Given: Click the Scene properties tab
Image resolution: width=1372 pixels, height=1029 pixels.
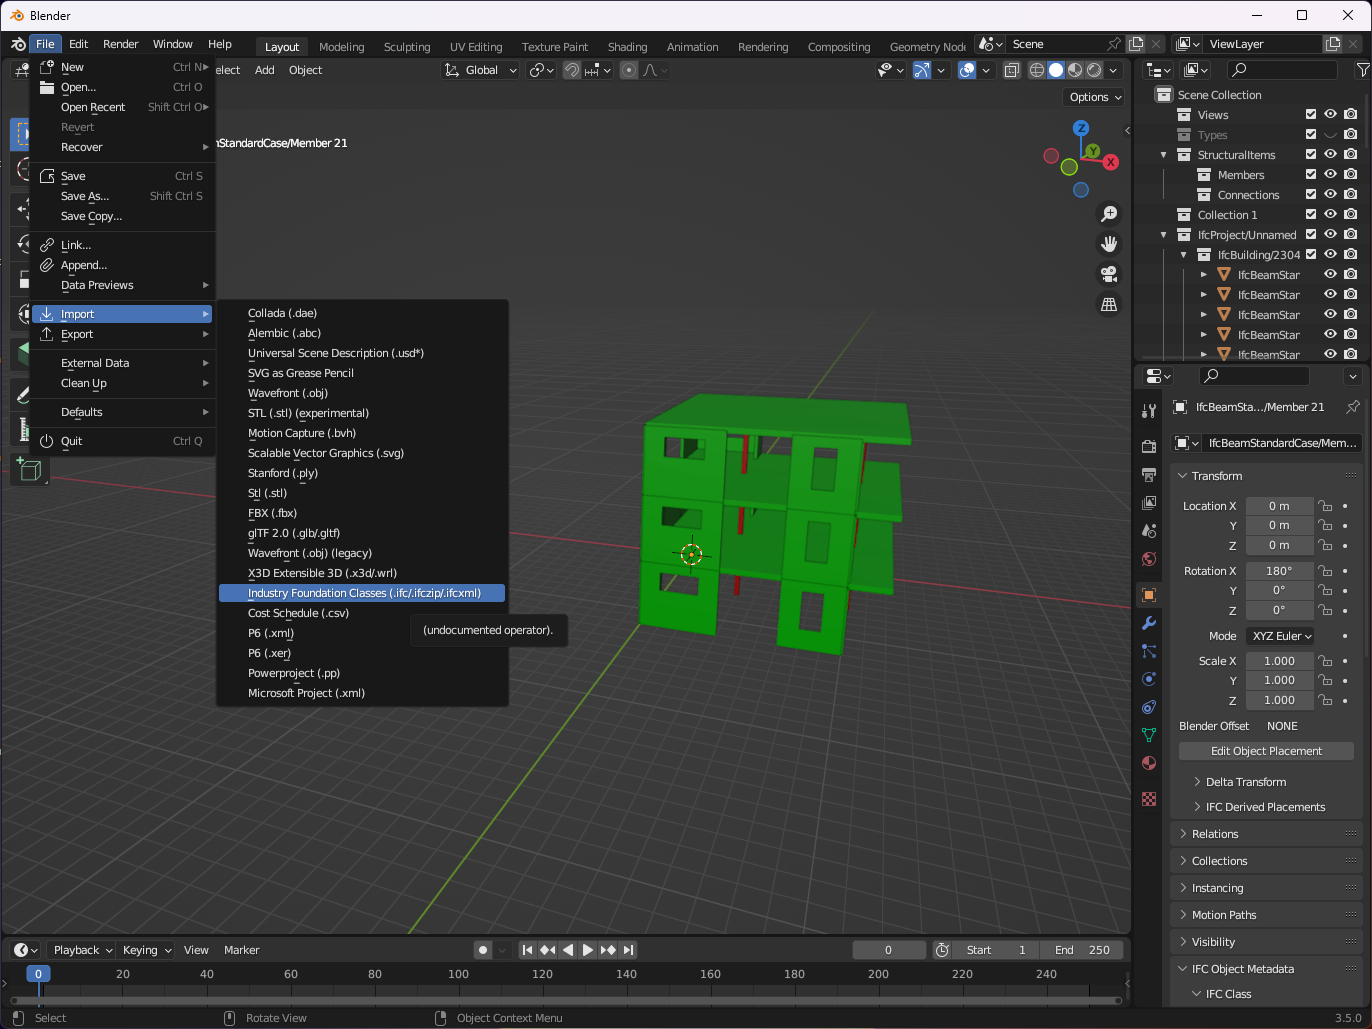Looking at the screenshot, I should 1148,530.
